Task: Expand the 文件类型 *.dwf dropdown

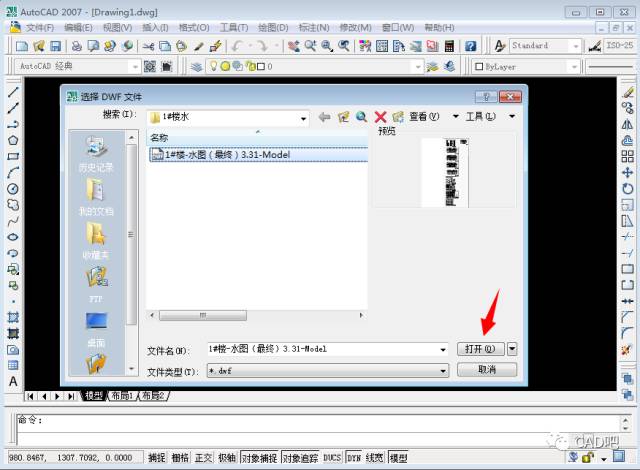Action: click(443, 371)
